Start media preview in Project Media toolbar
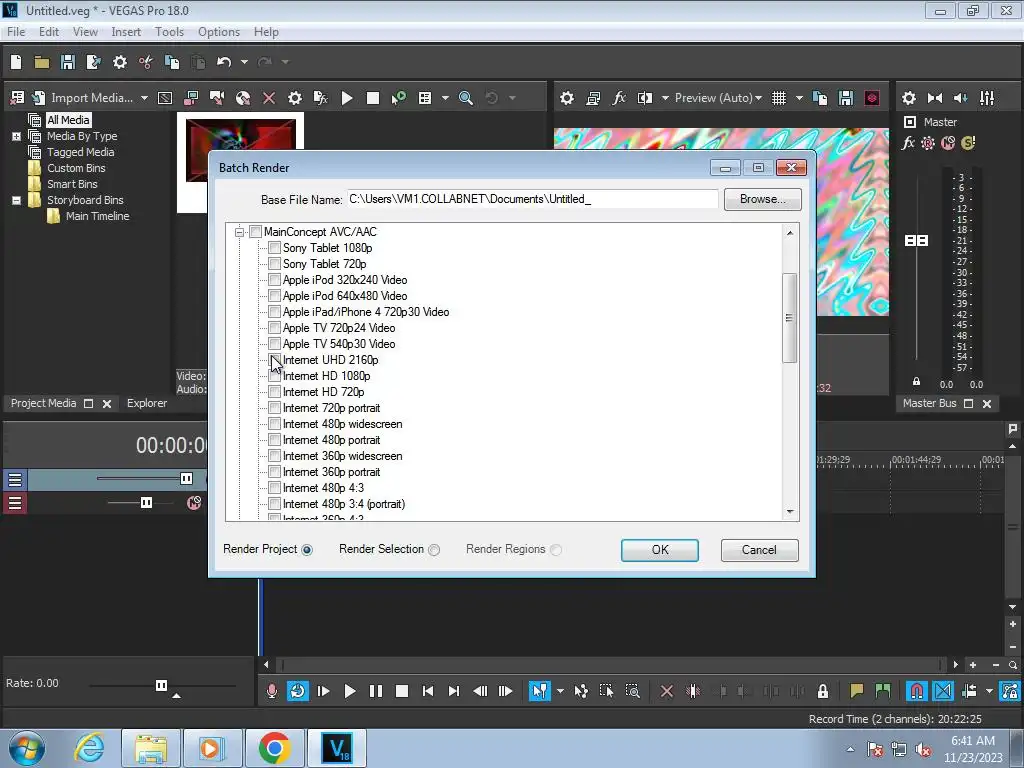The width and height of the screenshot is (1024, 768). (x=347, y=98)
